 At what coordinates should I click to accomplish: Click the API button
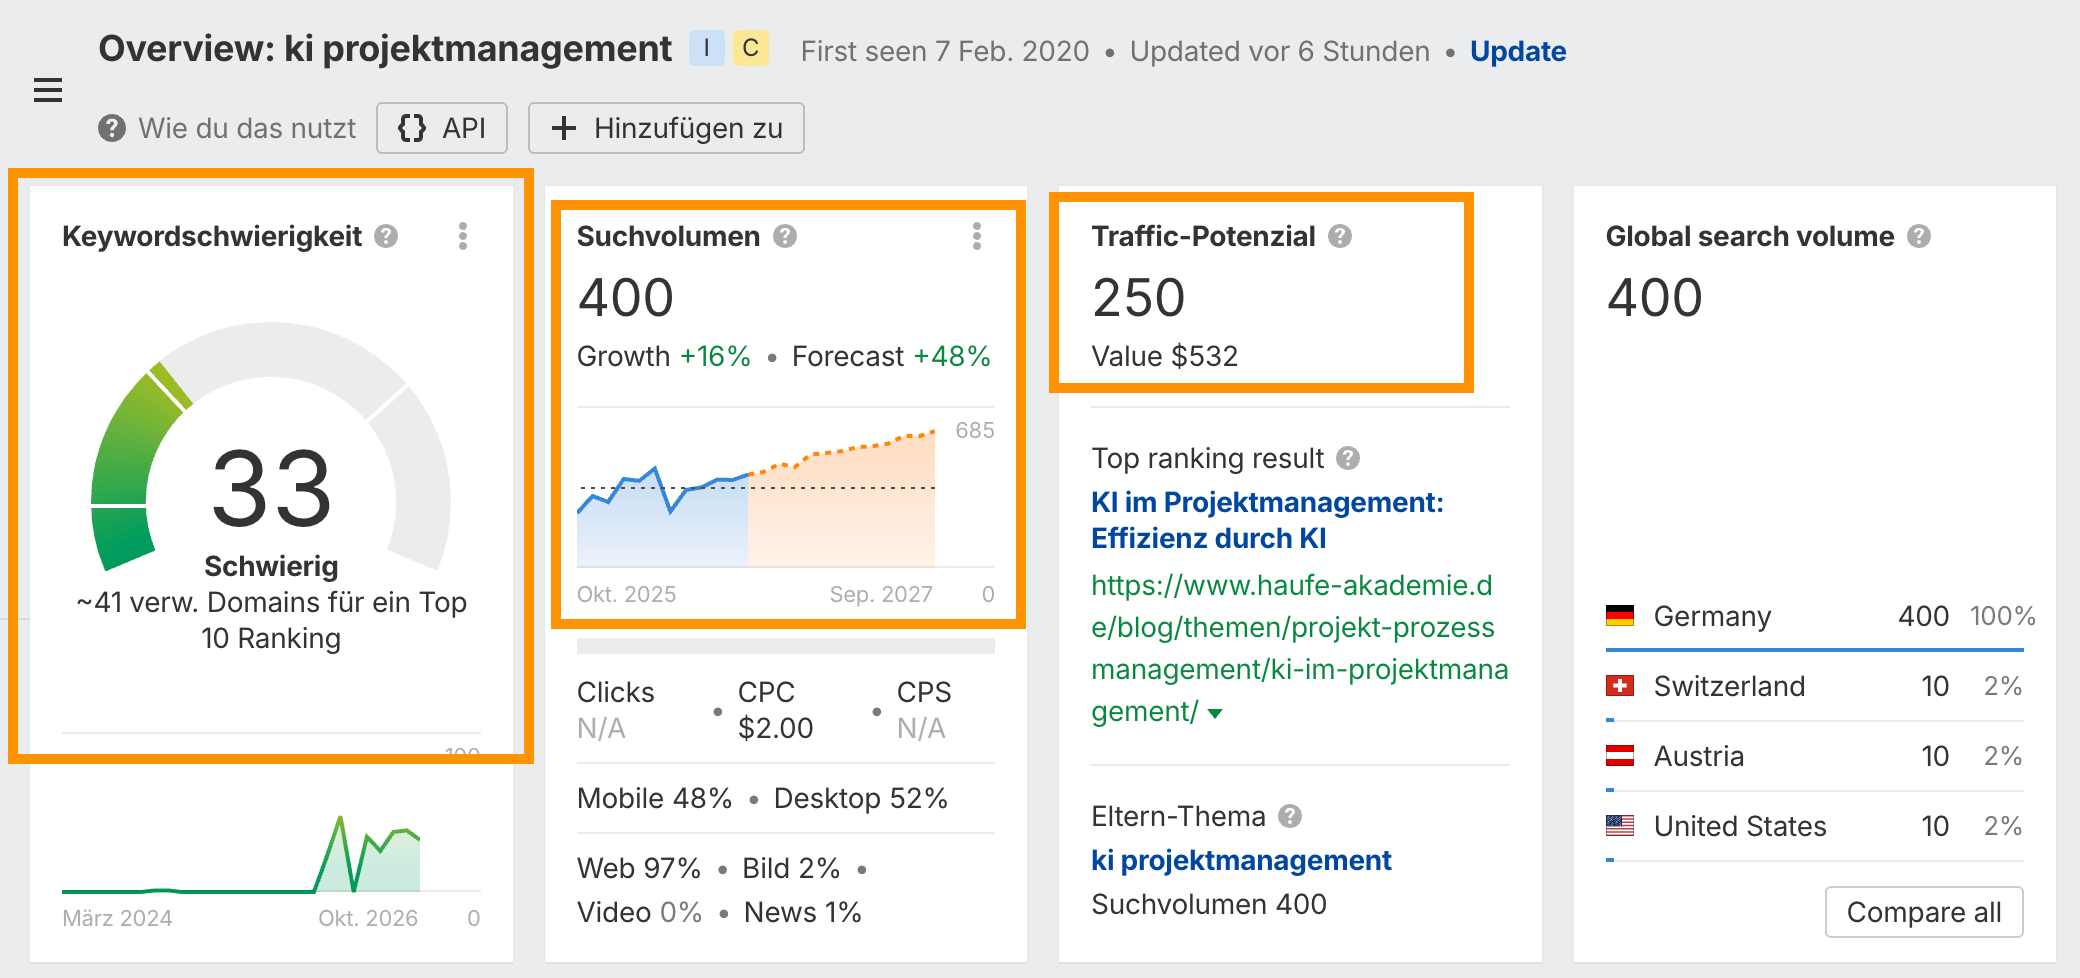[442, 128]
